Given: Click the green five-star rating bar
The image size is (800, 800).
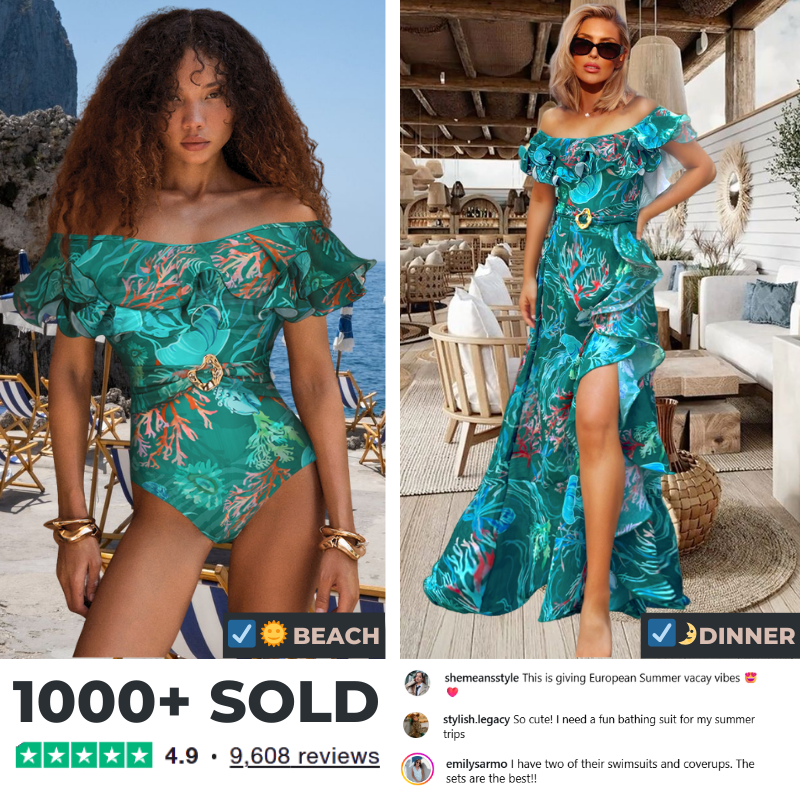Looking at the screenshot, I should click(84, 755).
